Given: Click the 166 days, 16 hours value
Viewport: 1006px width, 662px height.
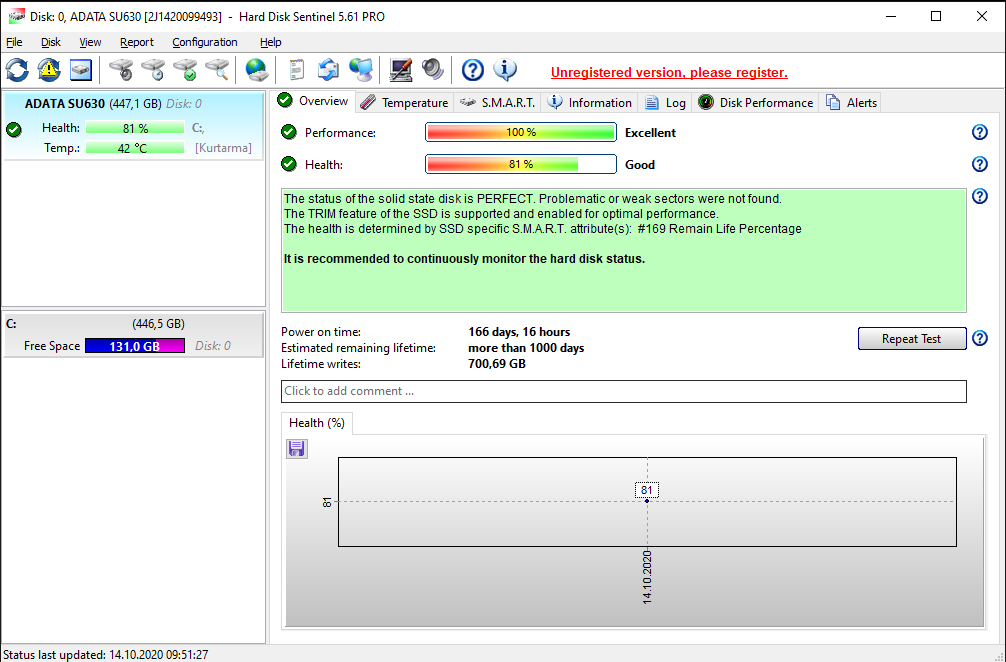Looking at the screenshot, I should click(519, 332).
